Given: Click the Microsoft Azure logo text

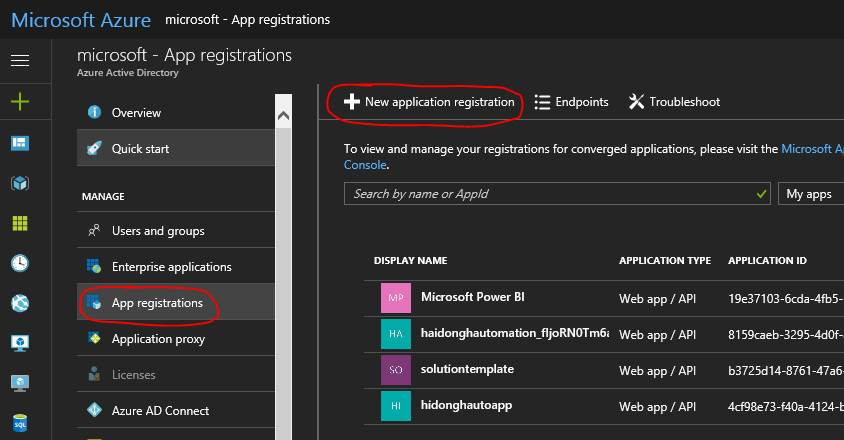Looking at the screenshot, I should (81, 20).
